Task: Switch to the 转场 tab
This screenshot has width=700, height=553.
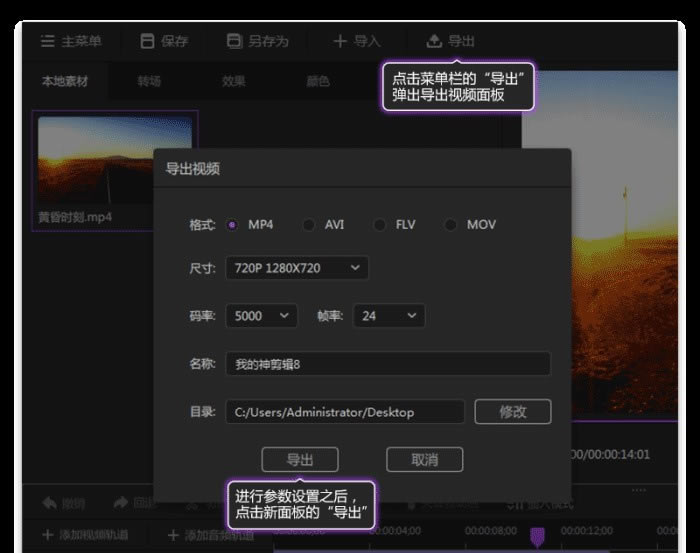Action: point(149,81)
